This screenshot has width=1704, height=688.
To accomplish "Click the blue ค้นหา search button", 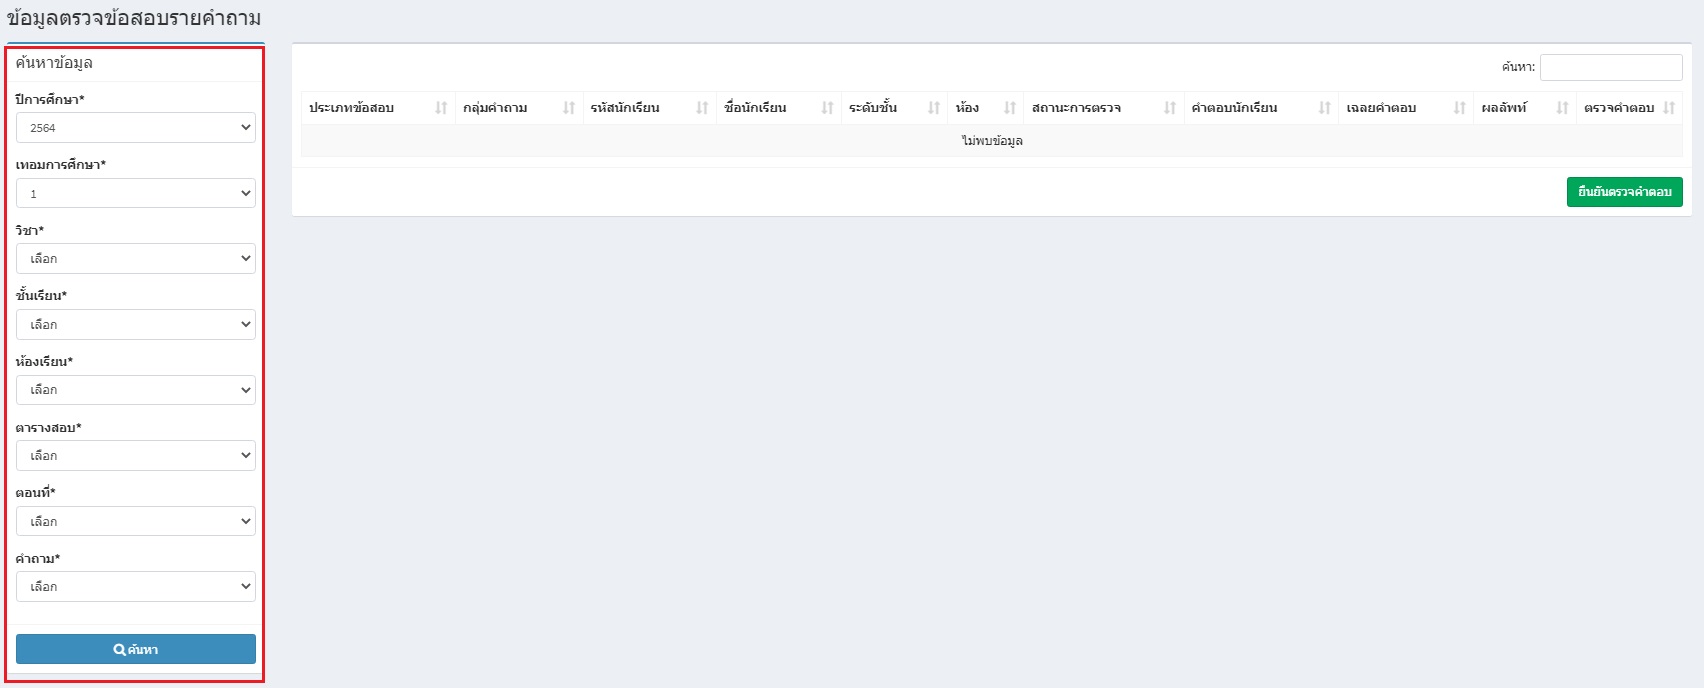I will [136, 649].
